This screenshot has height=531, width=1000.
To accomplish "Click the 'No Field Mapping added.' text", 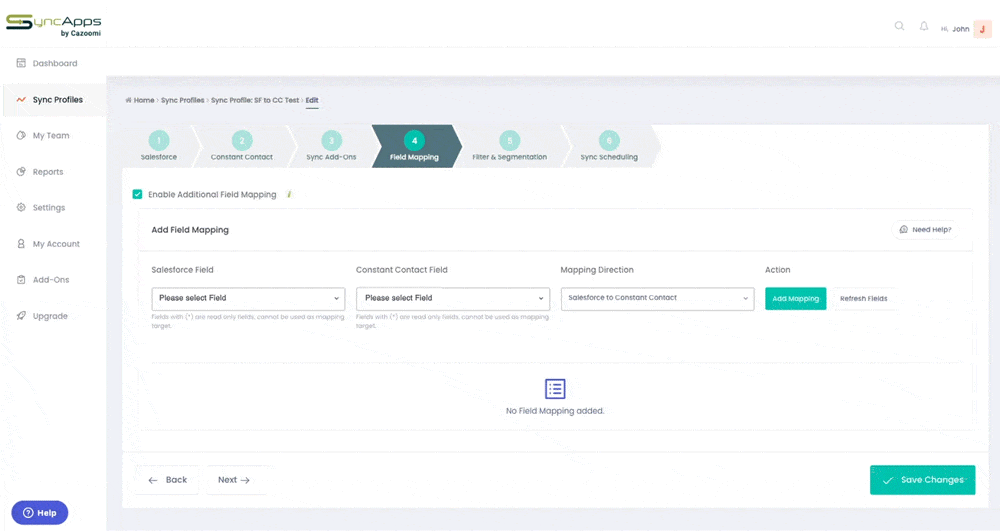I will (x=555, y=411).
